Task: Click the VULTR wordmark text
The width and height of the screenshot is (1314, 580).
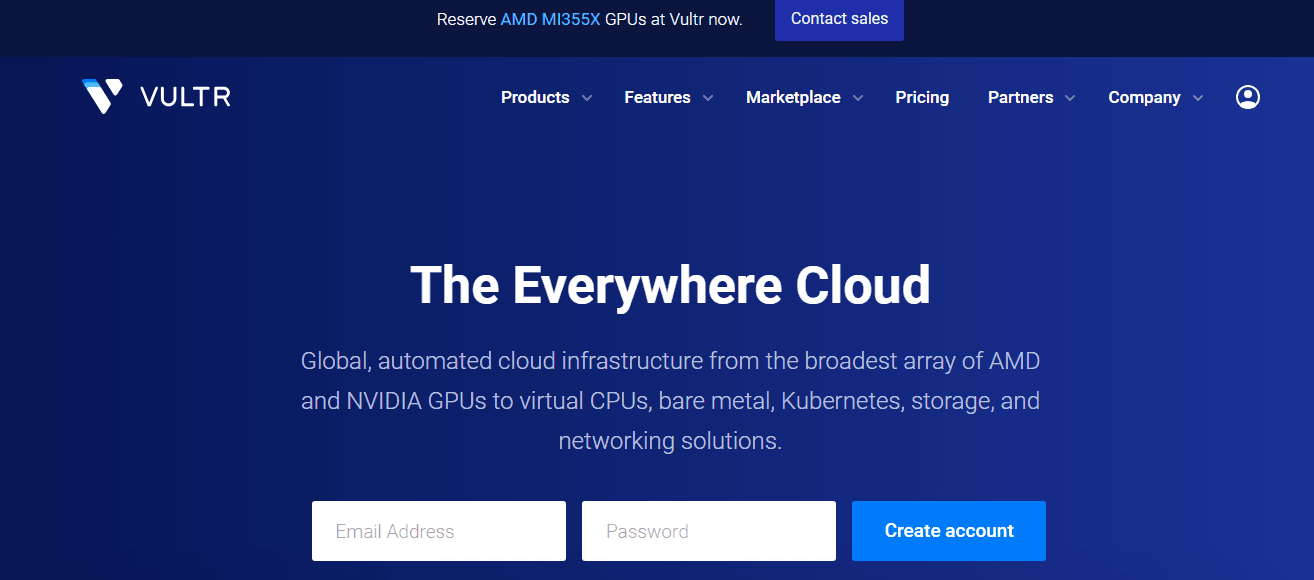Action: point(186,97)
